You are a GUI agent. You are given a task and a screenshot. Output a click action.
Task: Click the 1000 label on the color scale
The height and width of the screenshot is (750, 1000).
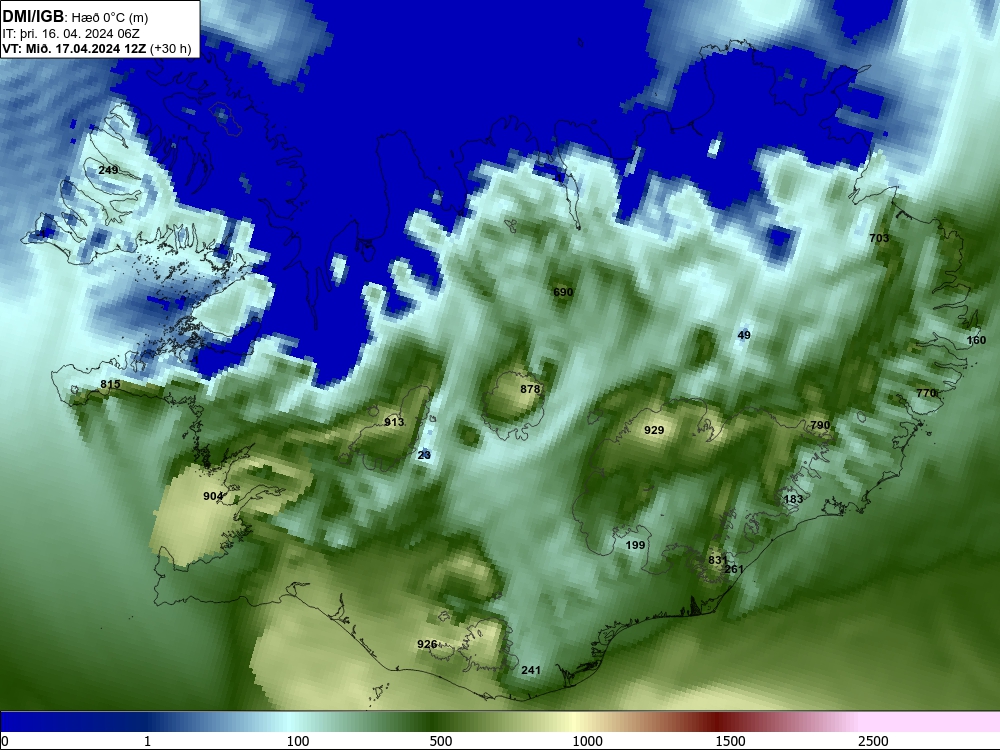(x=587, y=741)
